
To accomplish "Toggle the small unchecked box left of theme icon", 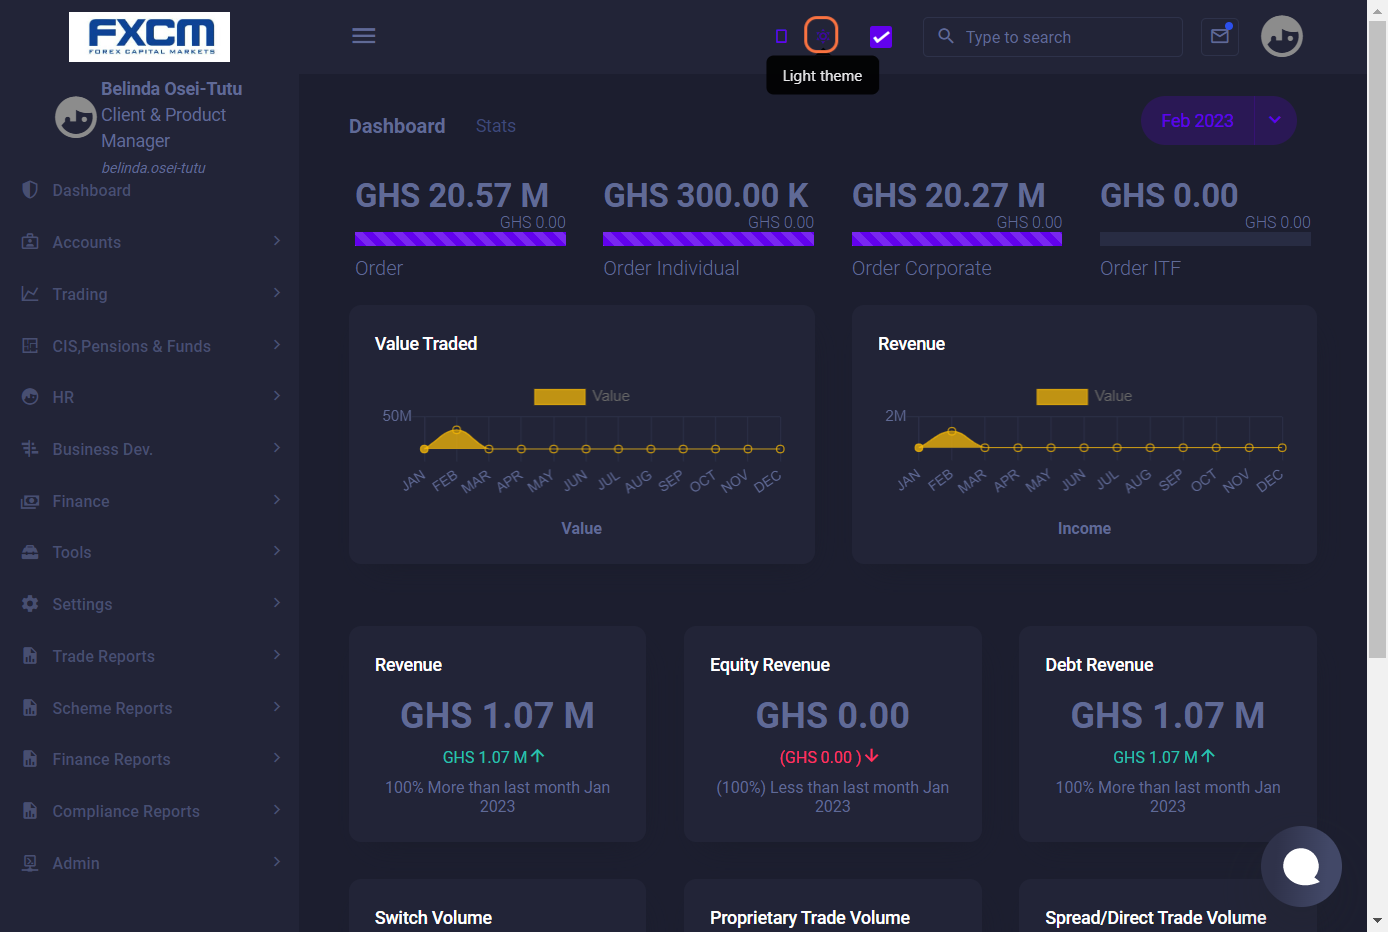I will click(782, 36).
